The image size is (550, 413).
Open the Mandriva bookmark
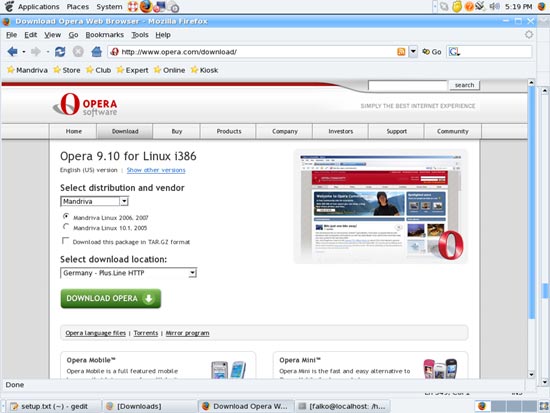point(27,70)
